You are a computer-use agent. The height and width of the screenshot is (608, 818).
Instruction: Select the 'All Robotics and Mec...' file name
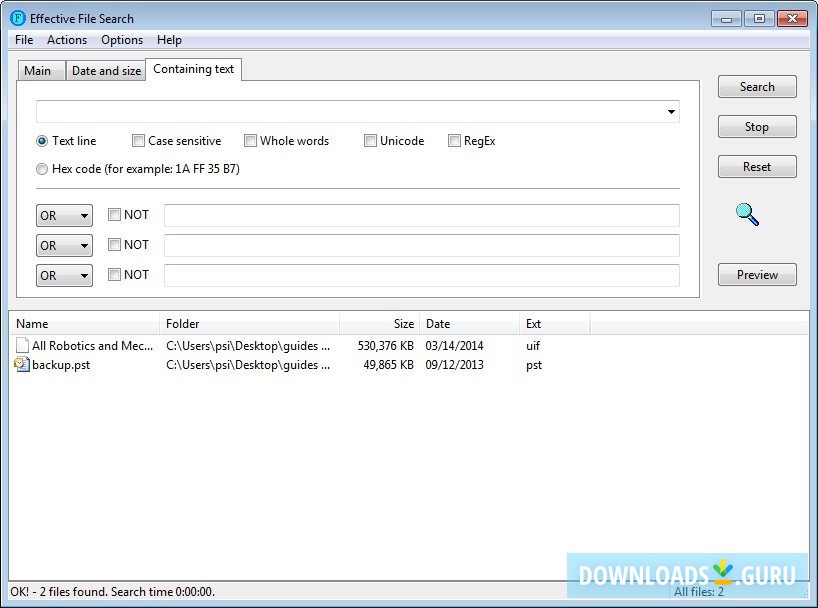coord(92,345)
